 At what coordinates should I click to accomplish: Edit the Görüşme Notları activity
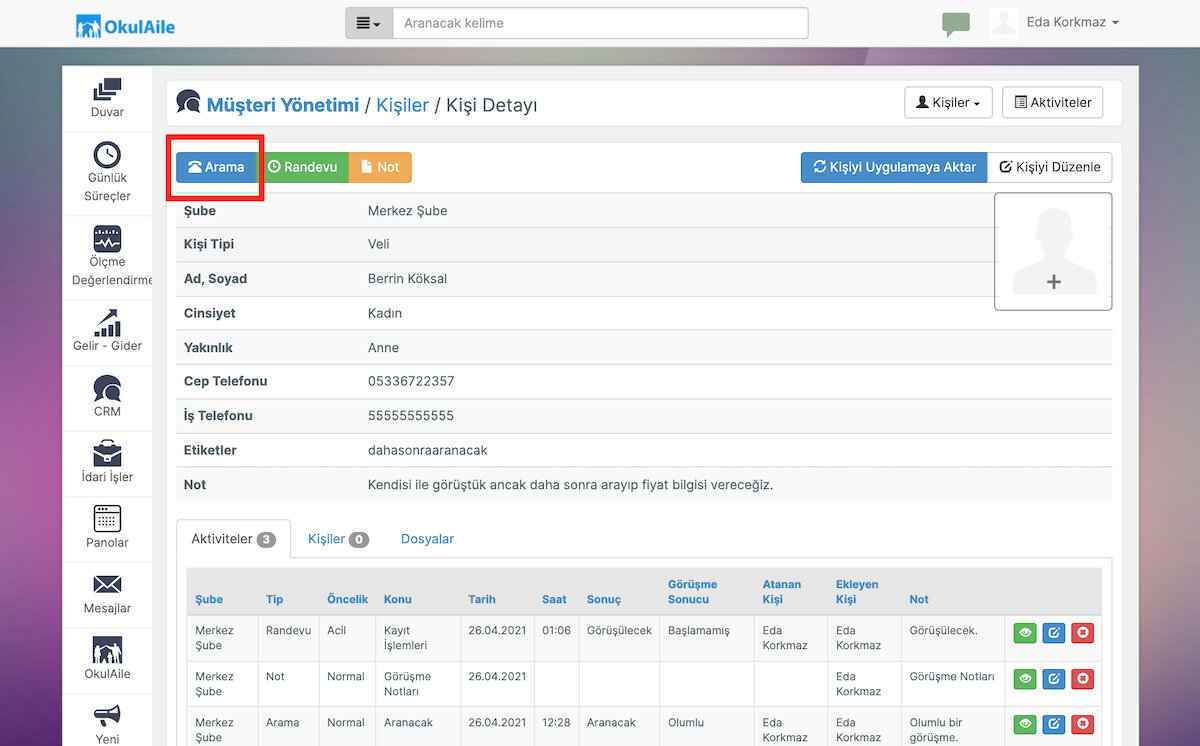point(1054,679)
